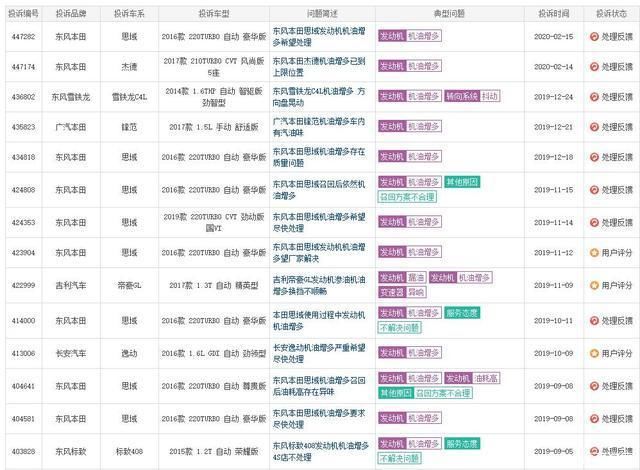Select the 变速器 异响 tag for 帝豪GL
The width and height of the screenshot is (640, 470).
[402, 292]
